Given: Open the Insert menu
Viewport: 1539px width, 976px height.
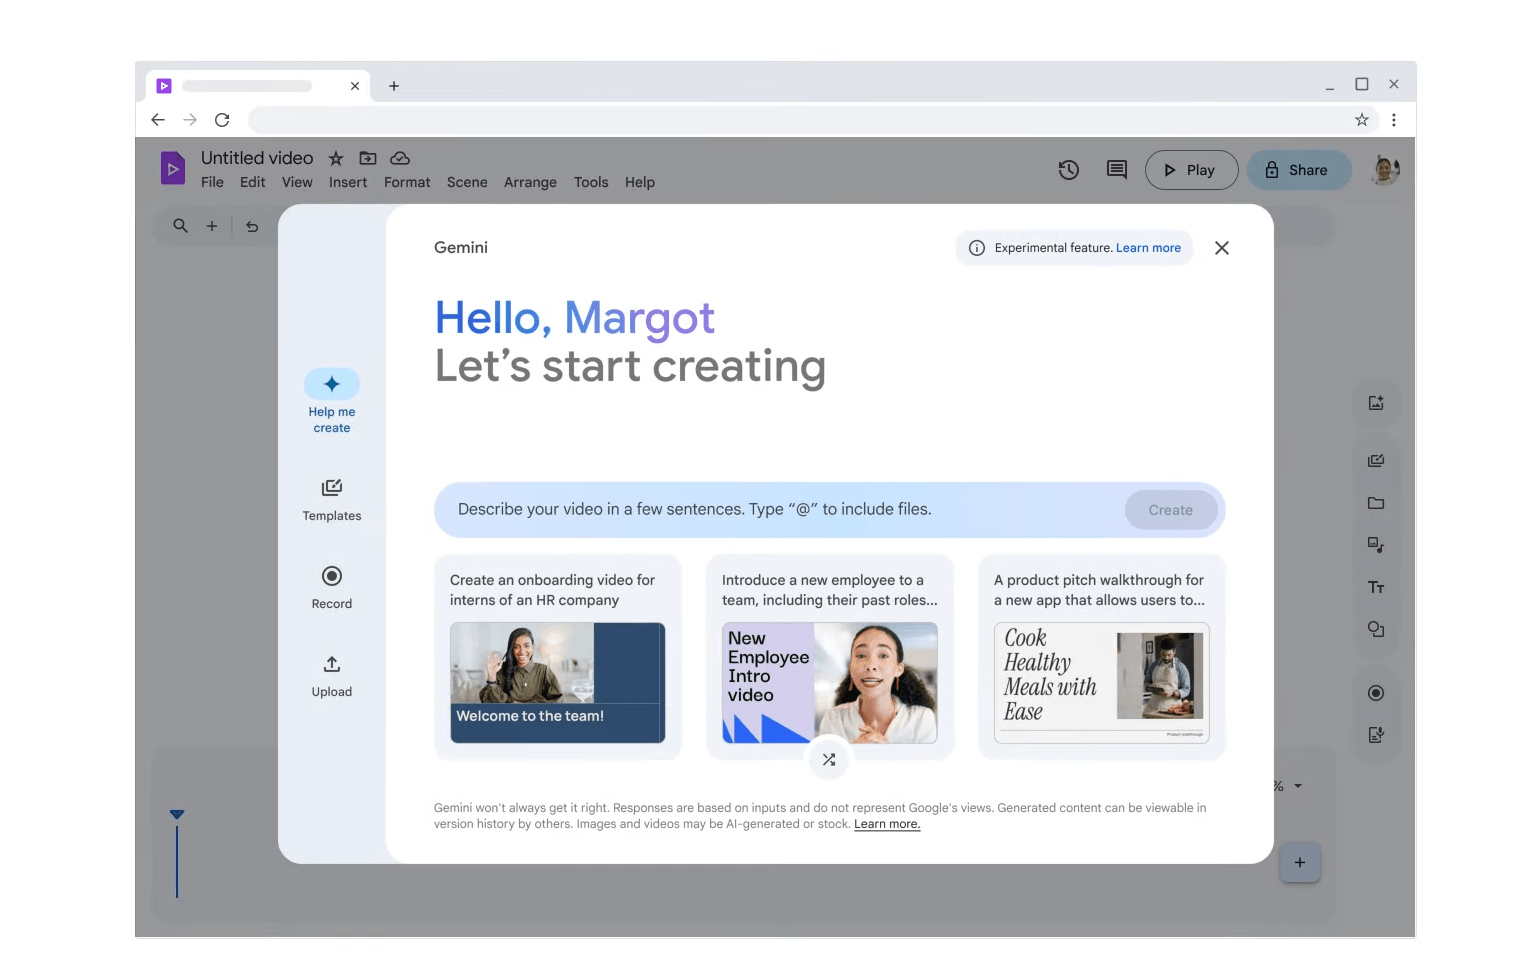Looking at the screenshot, I should click(x=348, y=182).
